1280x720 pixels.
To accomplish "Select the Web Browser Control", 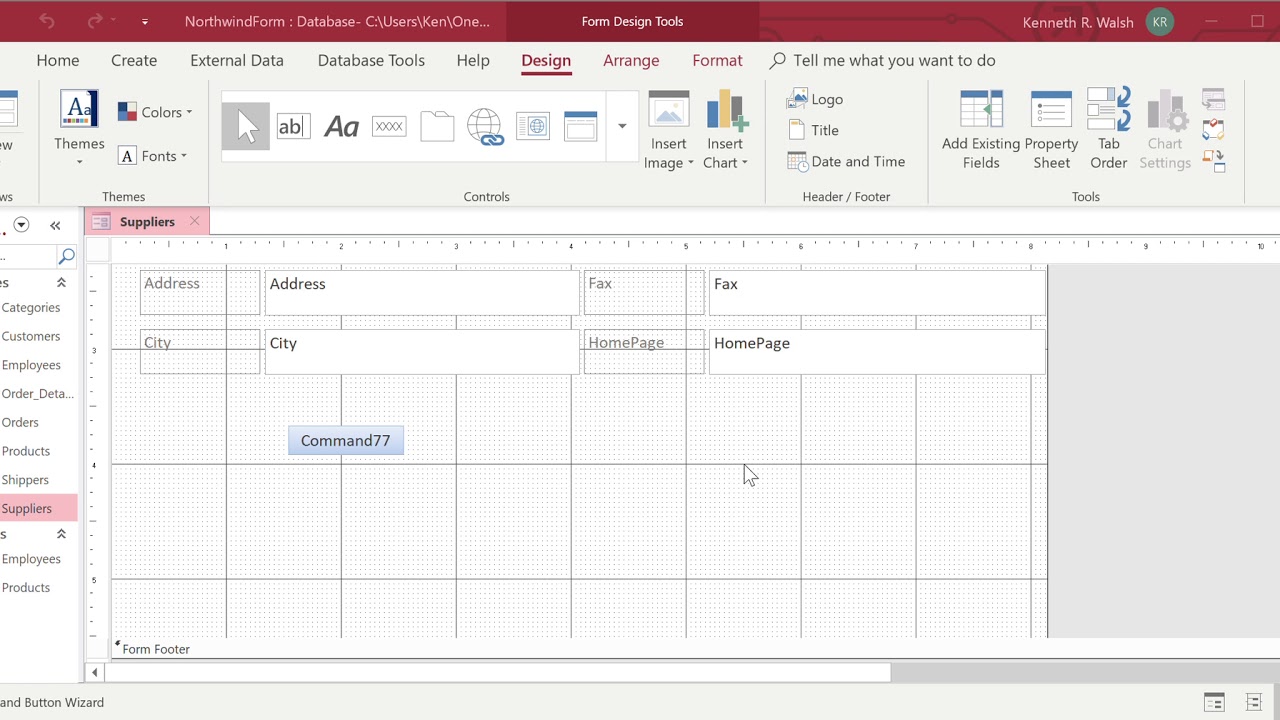I will (x=533, y=127).
